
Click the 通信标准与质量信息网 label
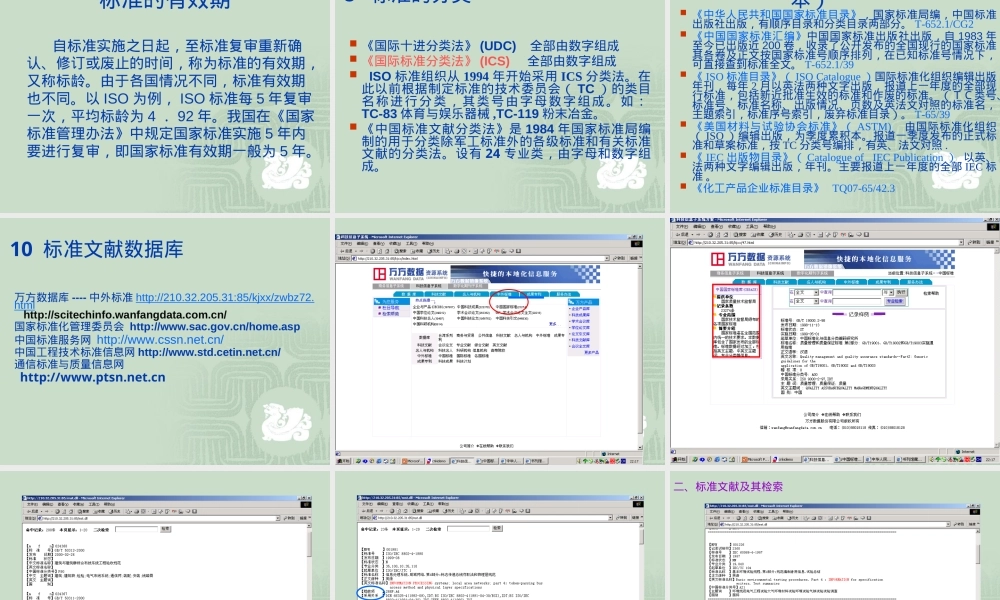coord(69,364)
